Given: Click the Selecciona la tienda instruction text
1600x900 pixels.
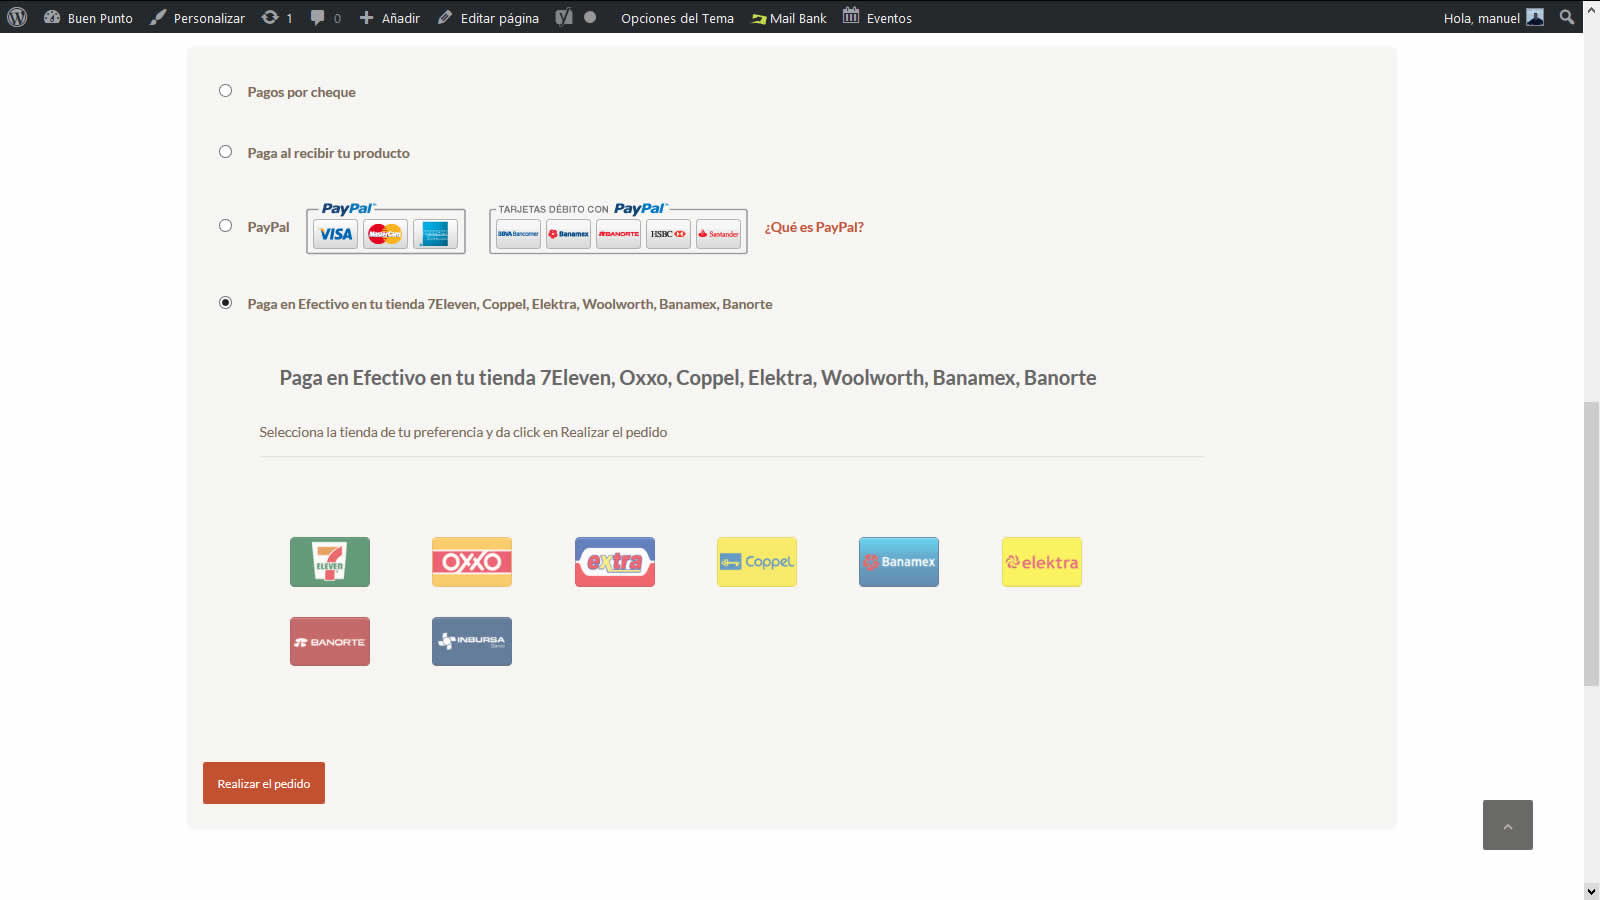Looking at the screenshot, I should (463, 432).
